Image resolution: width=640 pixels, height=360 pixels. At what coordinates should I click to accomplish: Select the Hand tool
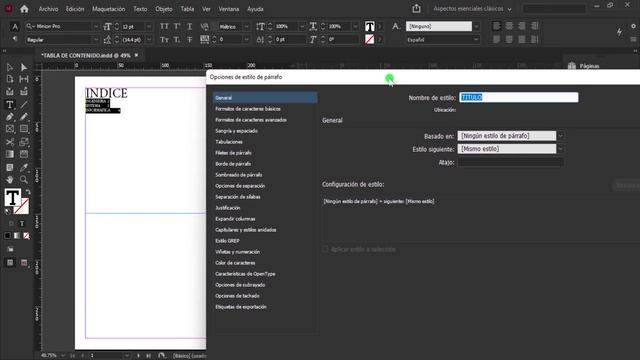point(10,180)
